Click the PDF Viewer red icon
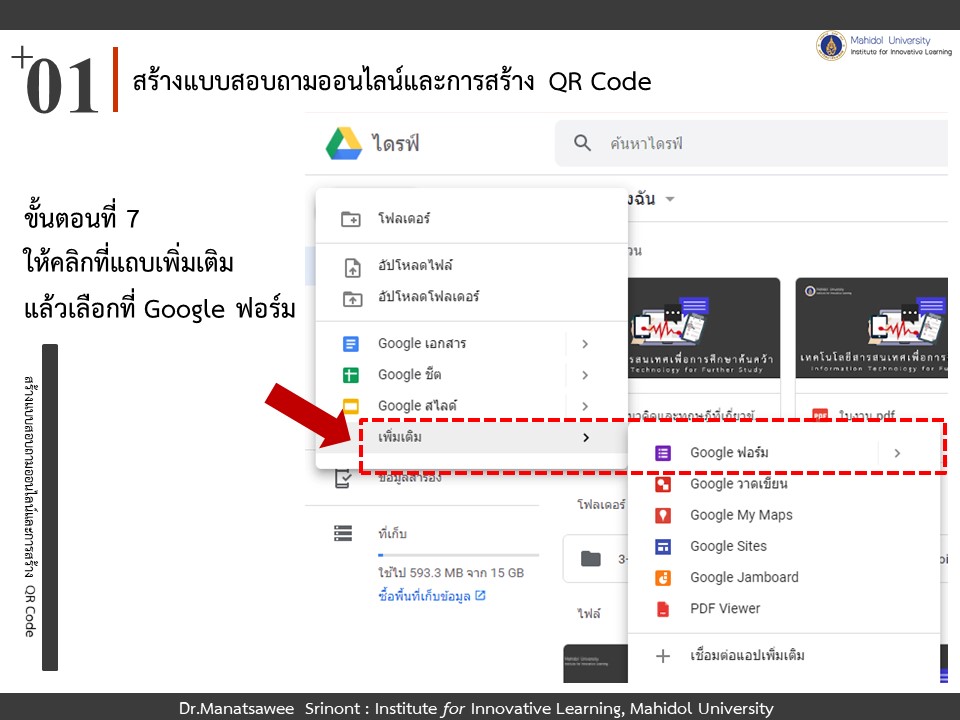Screen dimensions: 960x720 coord(662,608)
